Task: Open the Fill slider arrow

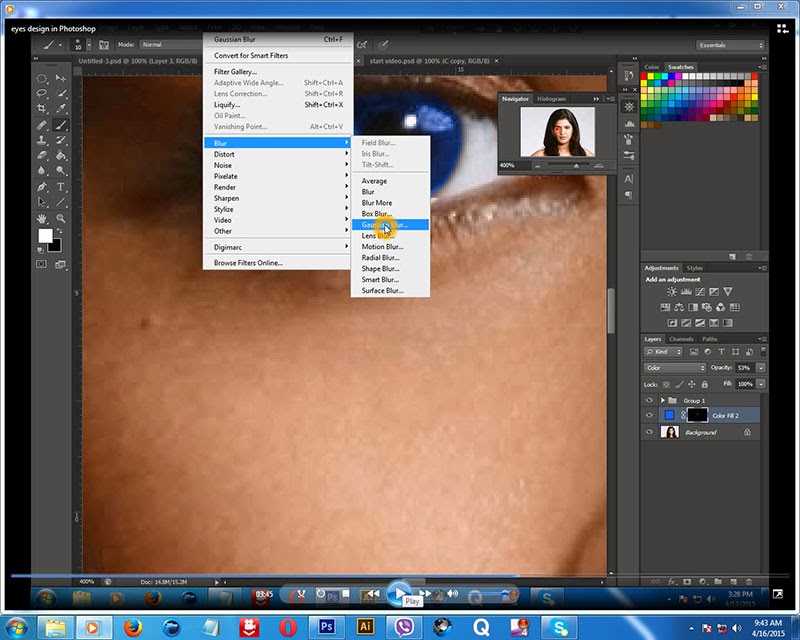Action: click(761, 384)
